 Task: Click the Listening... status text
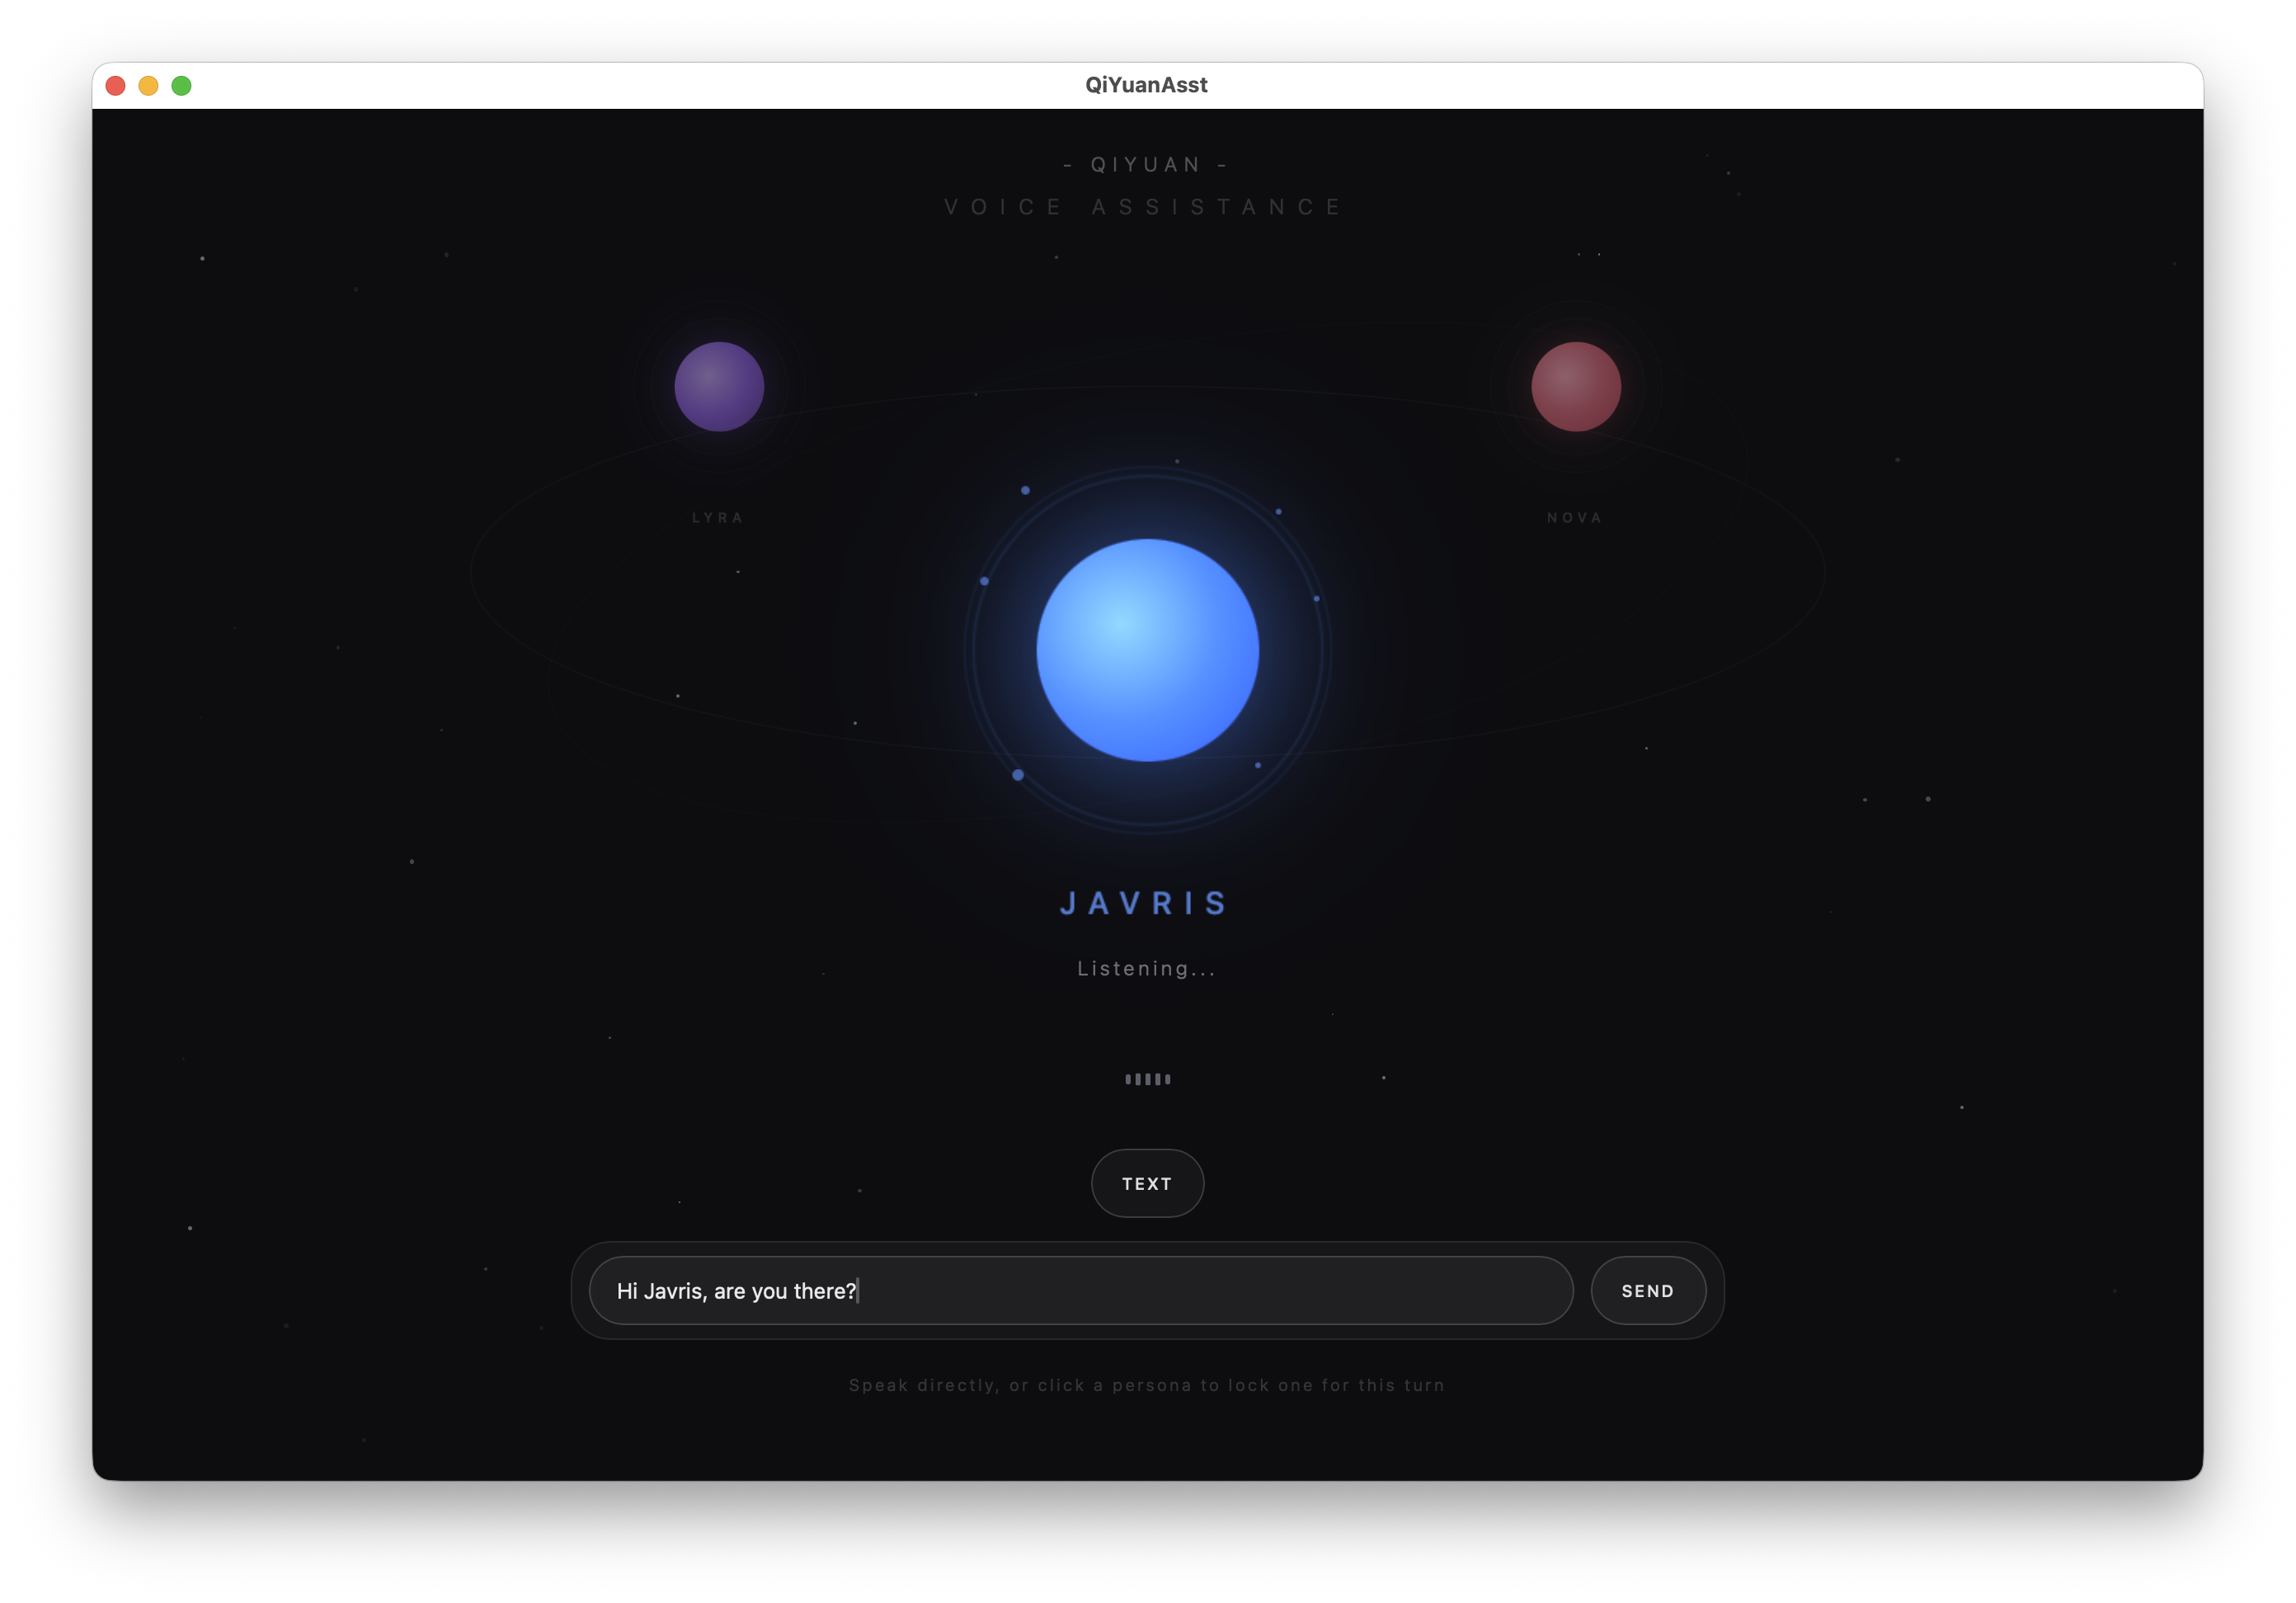[1147, 968]
